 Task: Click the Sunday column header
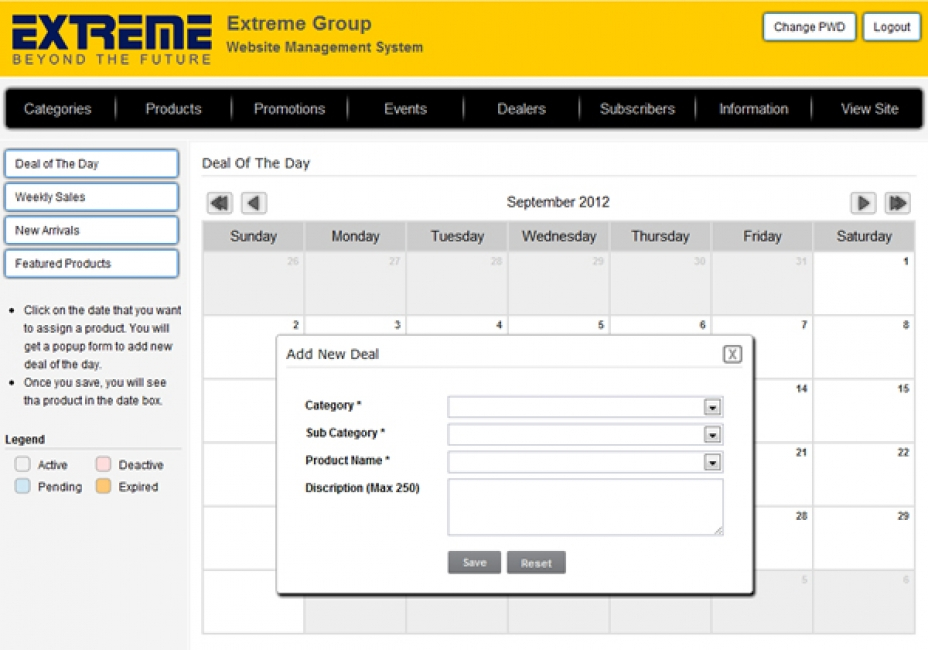click(x=253, y=236)
